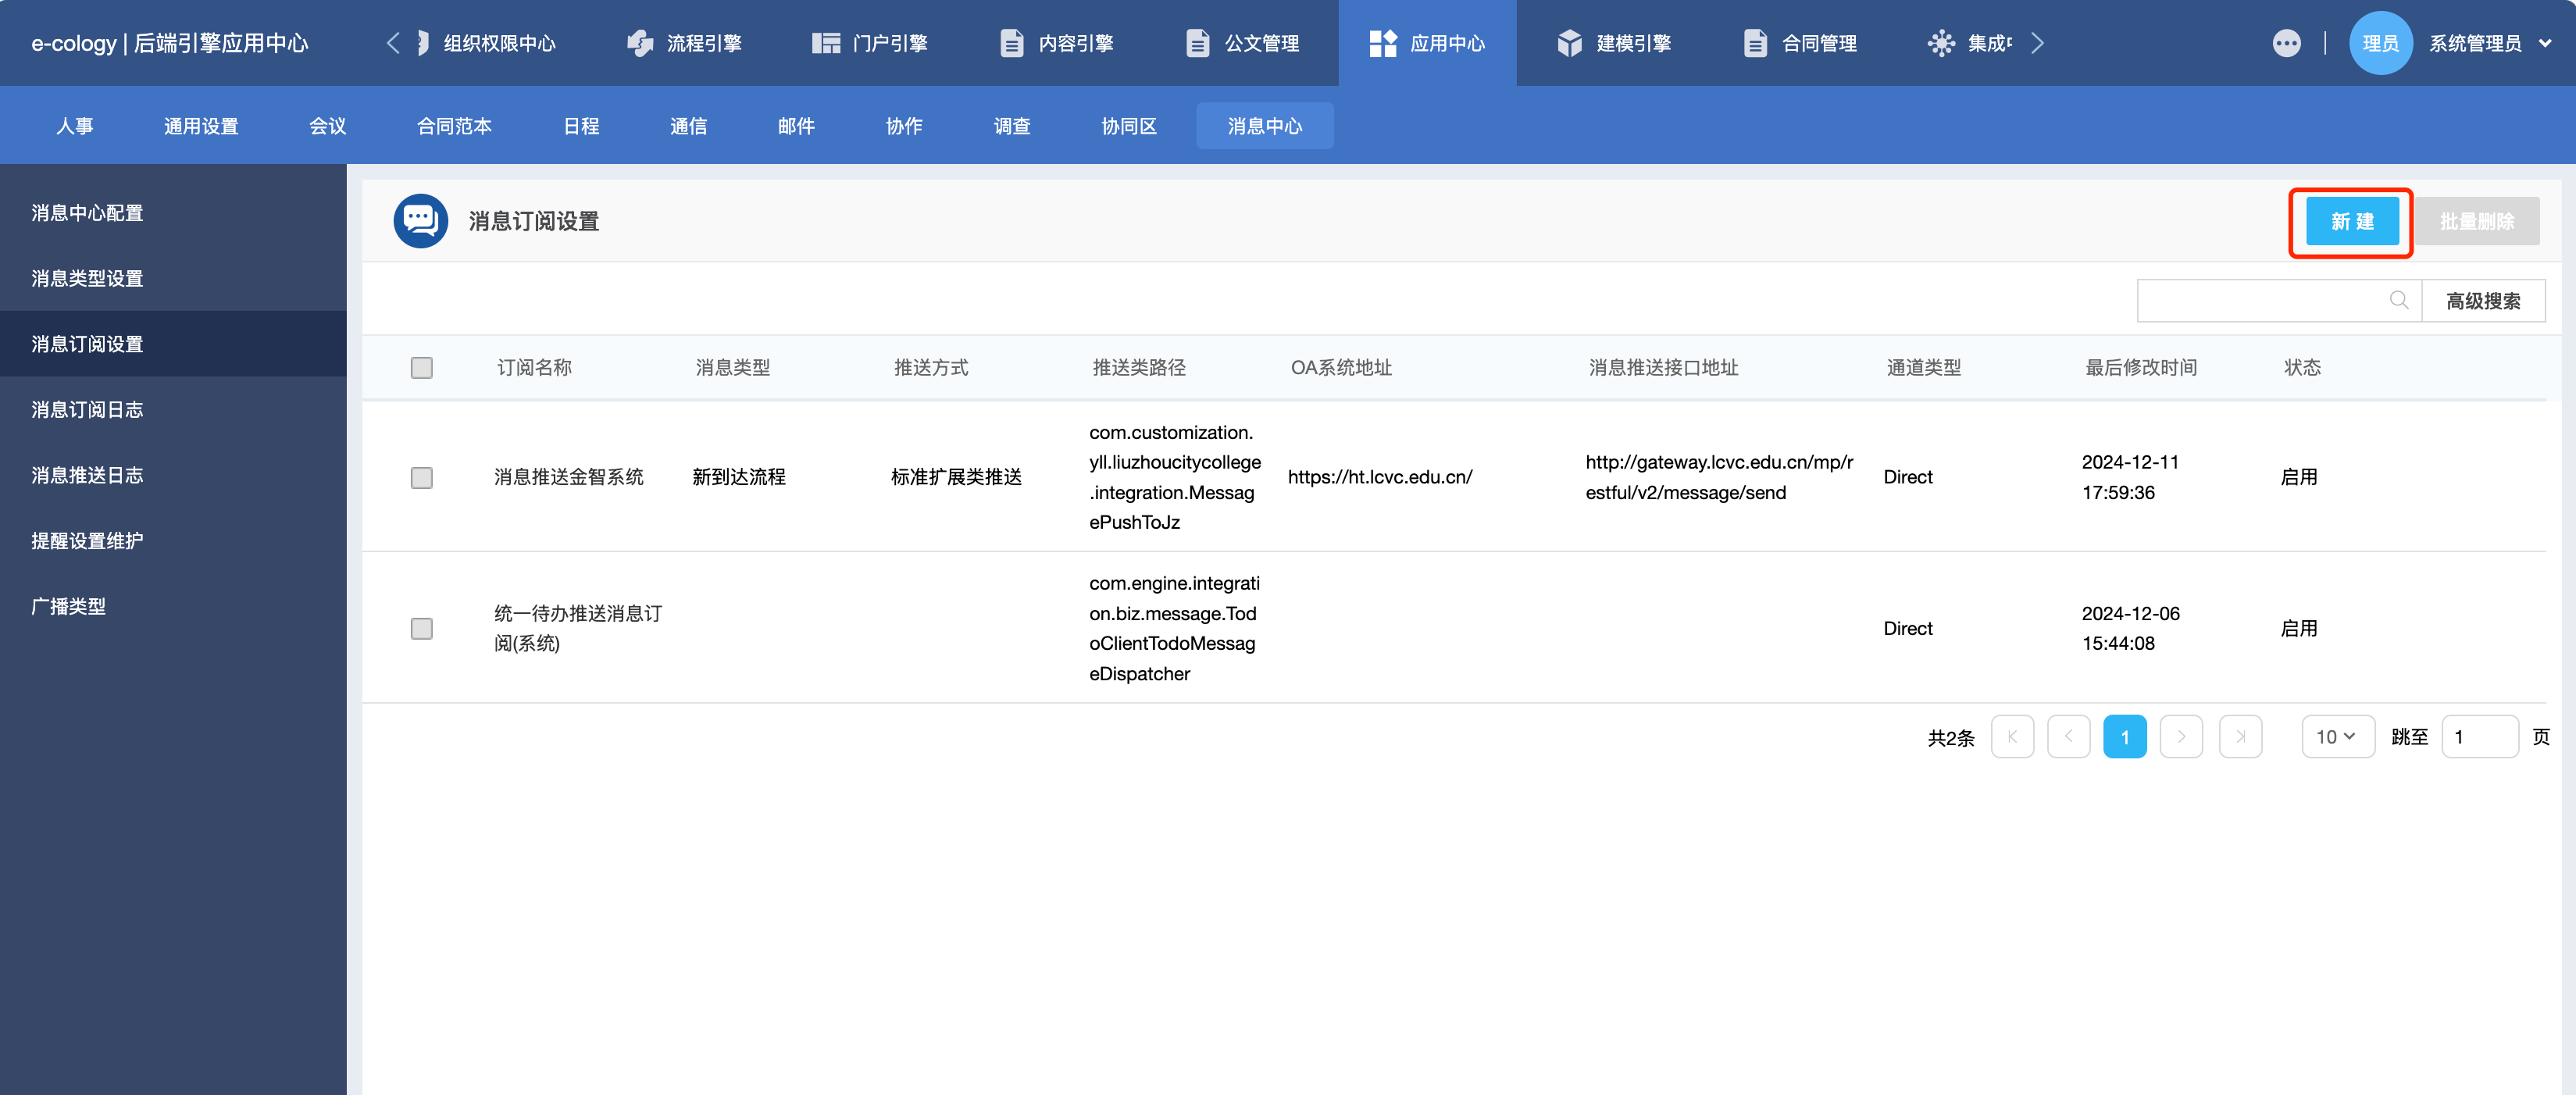
Task: Switch to the 协作 tab
Action: coord(904,126)
